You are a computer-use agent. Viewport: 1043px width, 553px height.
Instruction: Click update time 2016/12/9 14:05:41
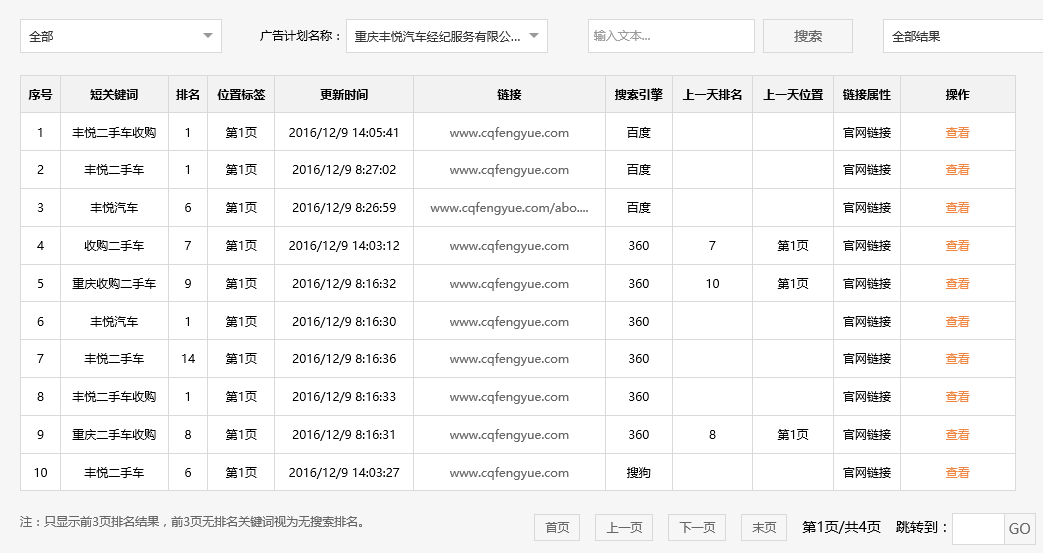point(344,132)
